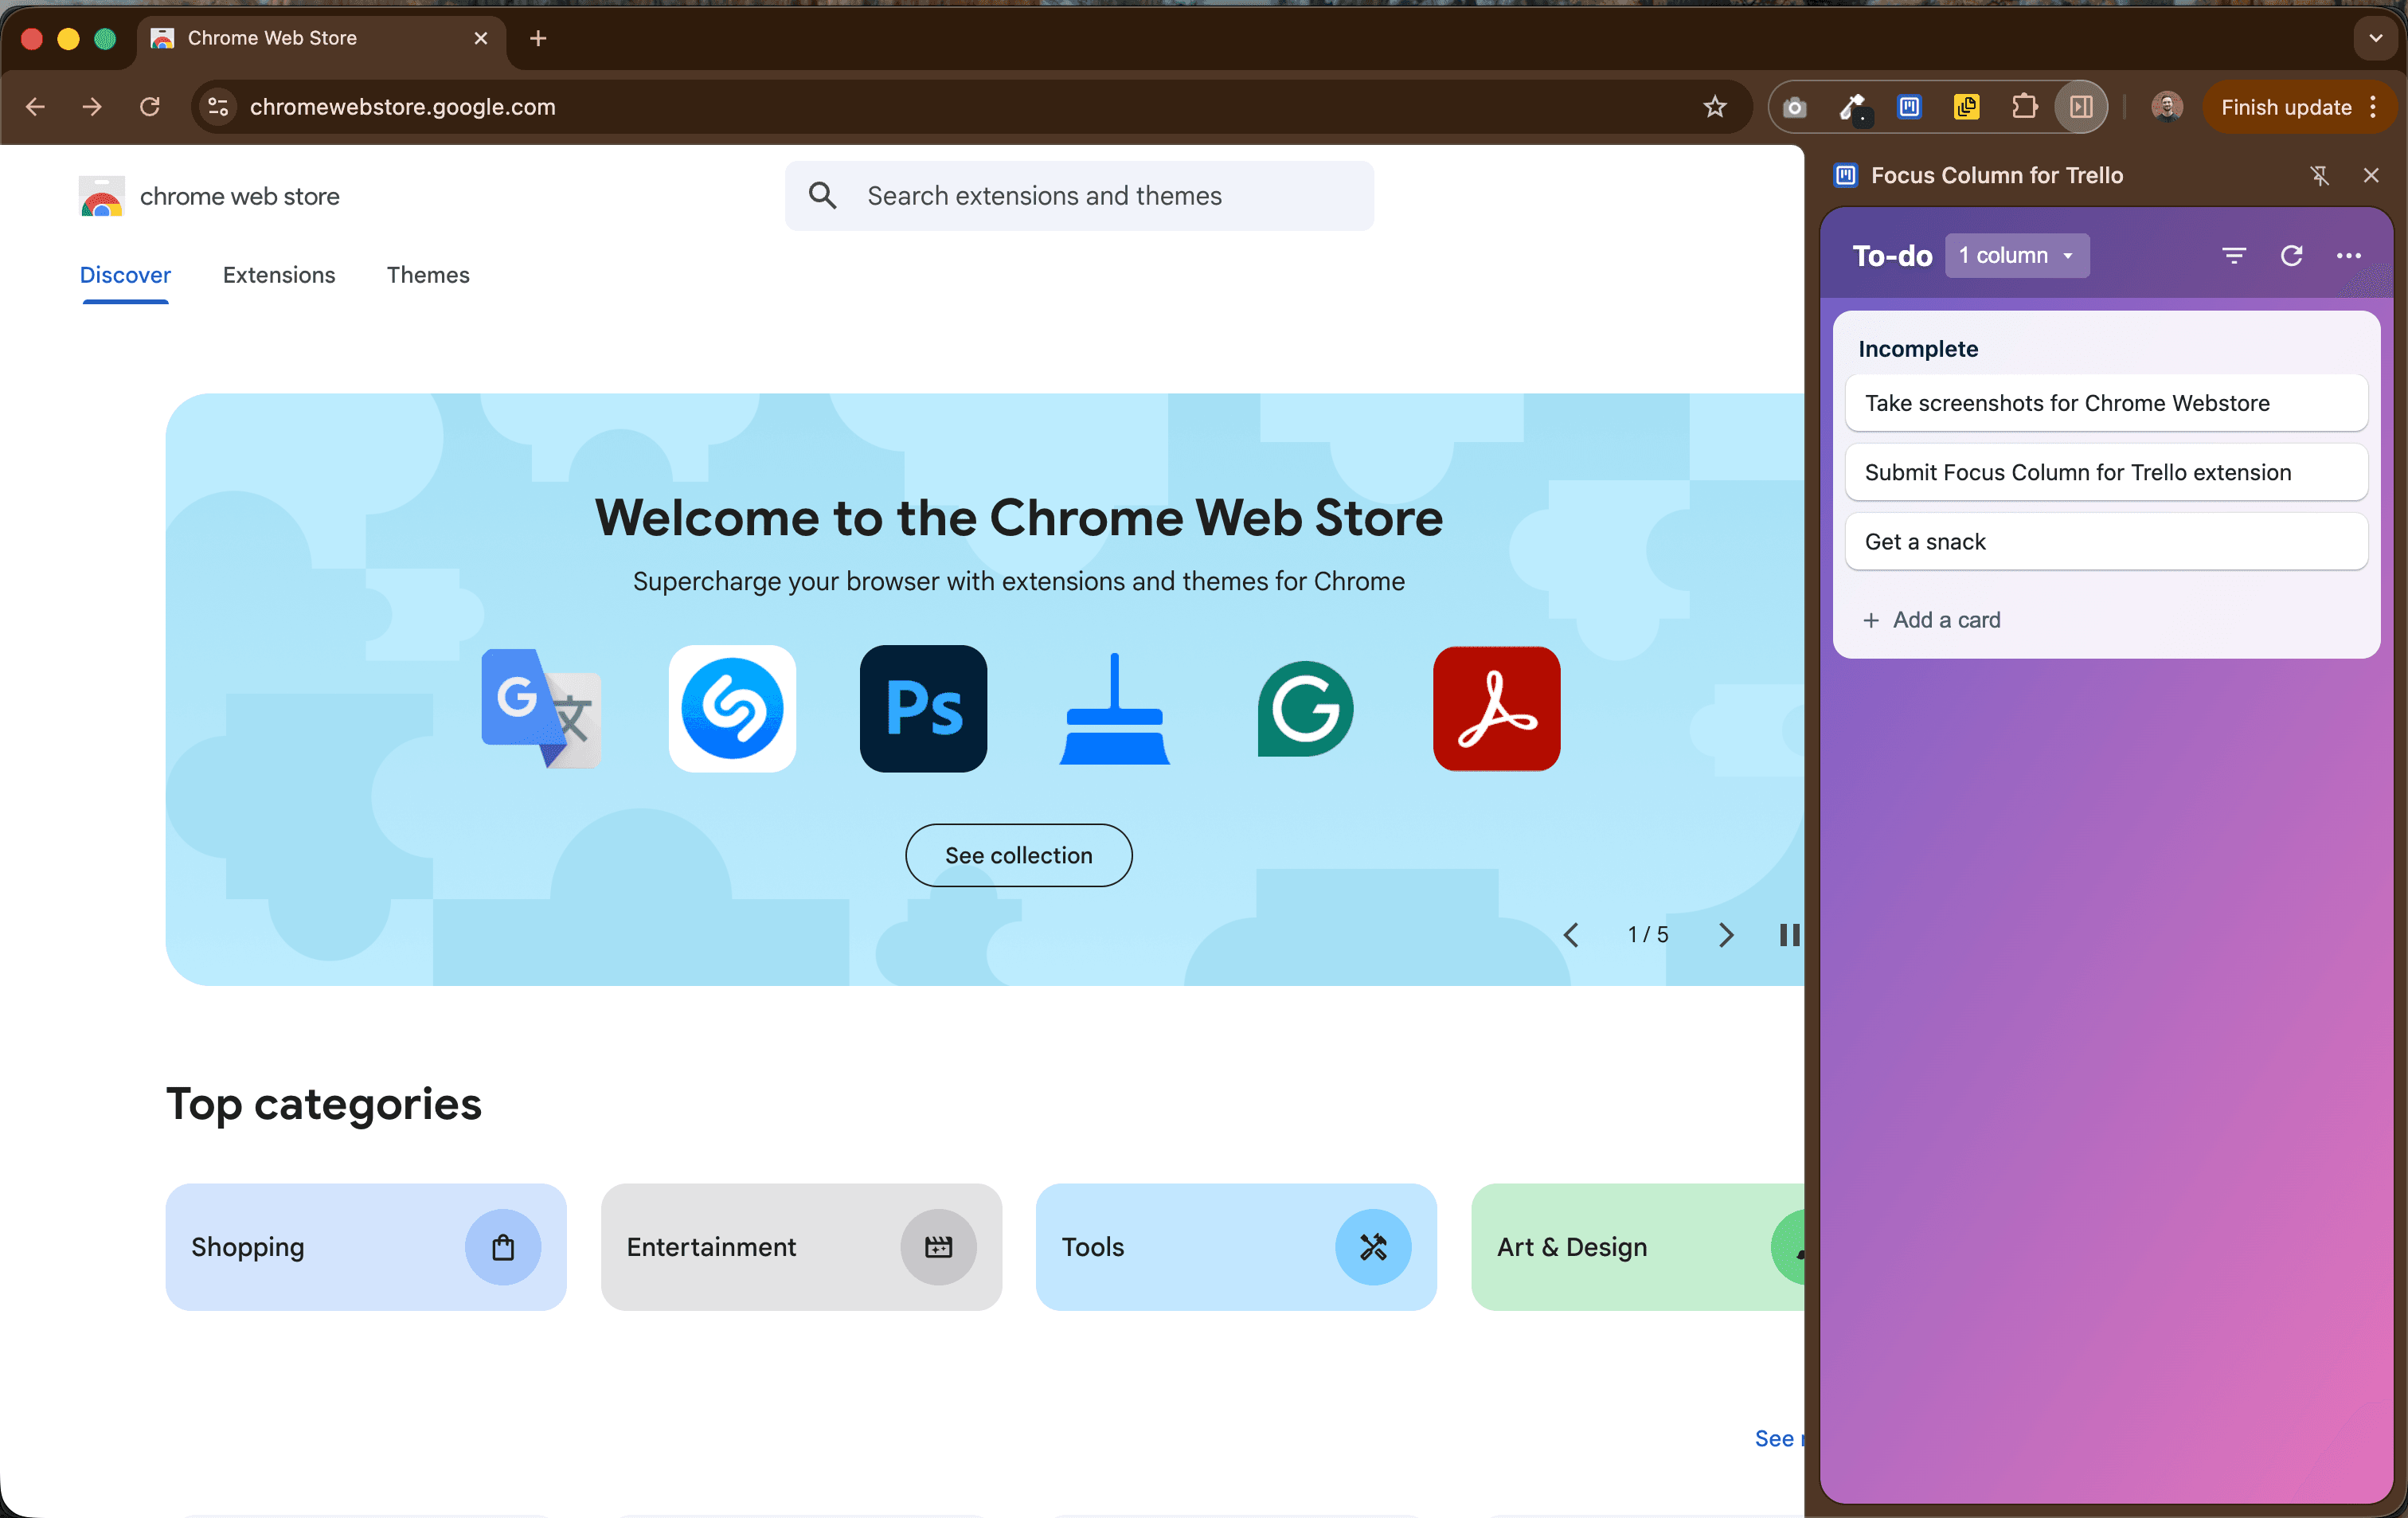The image size is (2408, 1518).
Task: Open the extensions puzzle piece menu
Action: [x=2024, y=107]
